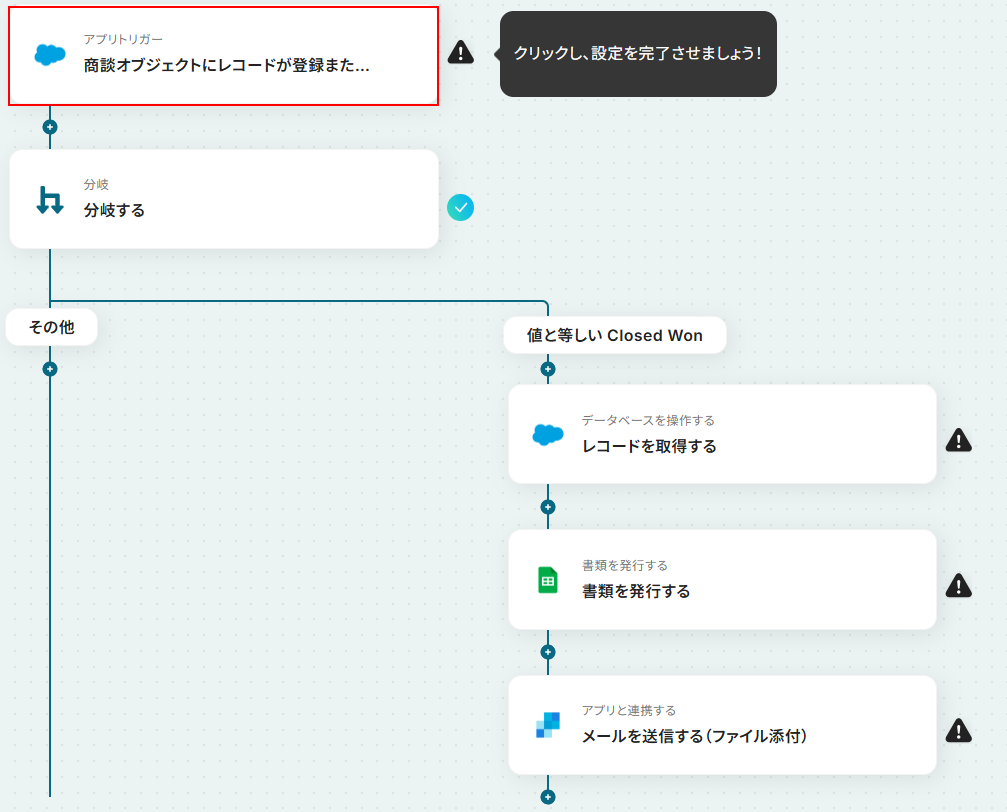Viewport: 1007px width, 812px height.
Task: Click warning triangle beside the app trigger card
Action: tap(460, 53)
